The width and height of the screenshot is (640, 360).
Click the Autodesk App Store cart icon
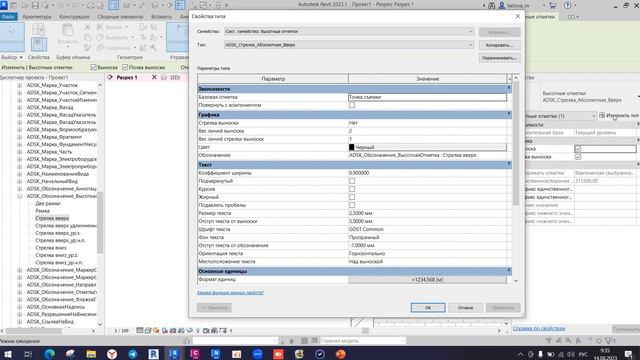tap(553, 5)
